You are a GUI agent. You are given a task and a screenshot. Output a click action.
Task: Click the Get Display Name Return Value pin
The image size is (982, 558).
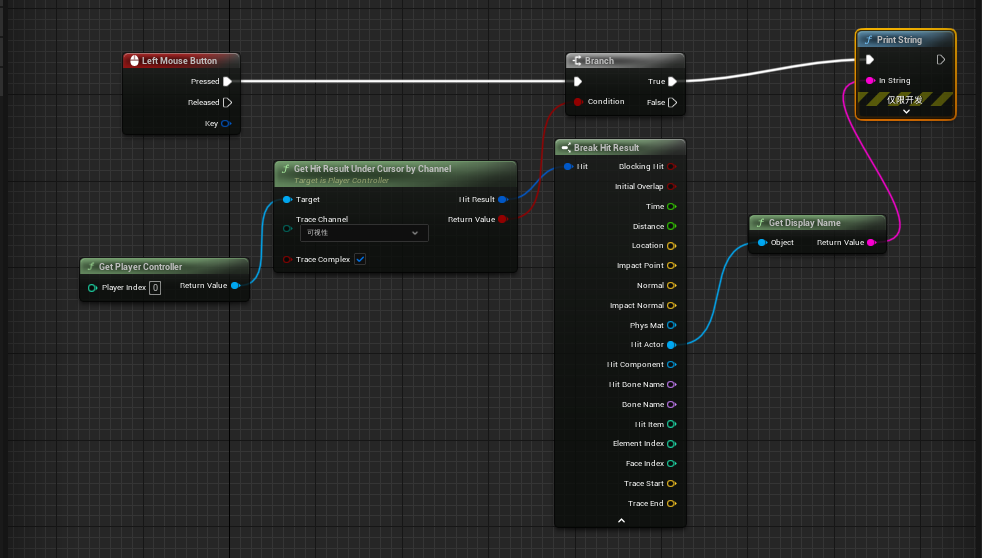point(871,243)
